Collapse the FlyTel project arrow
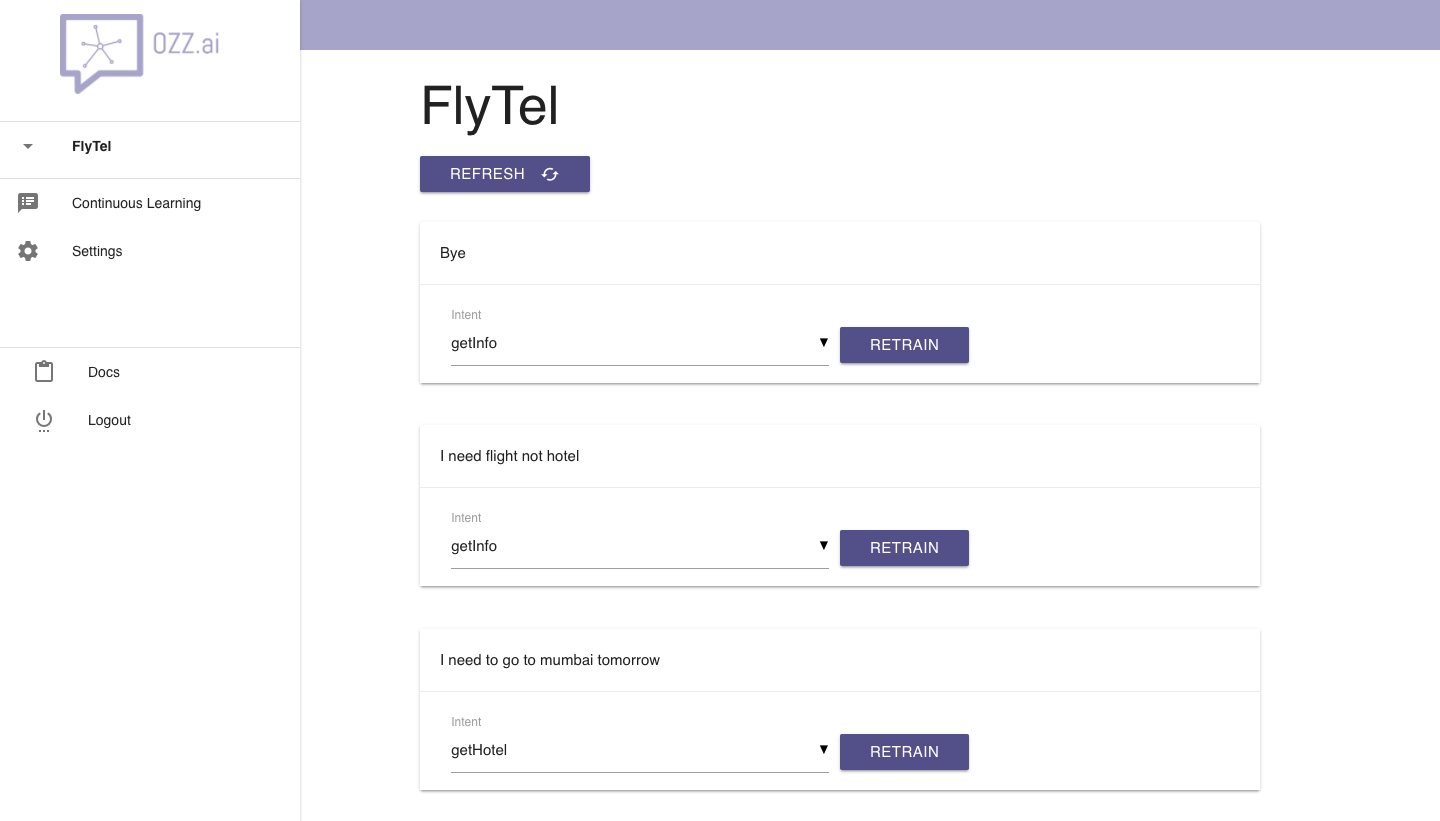This screenshot has height=821, width=1440. [28, 146]
